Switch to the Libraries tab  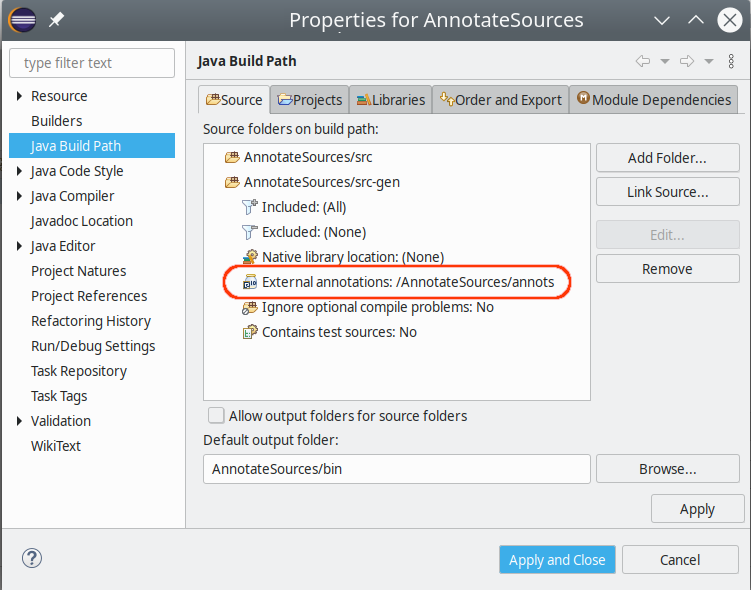391,100
